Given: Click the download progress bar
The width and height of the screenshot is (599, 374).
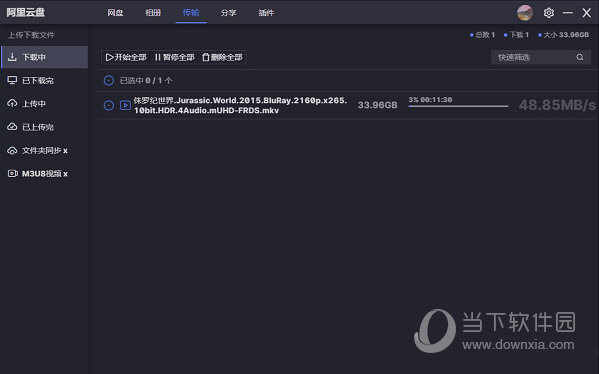Looking at the screenshot, I should pyautogui.click(x=458, y=106).
